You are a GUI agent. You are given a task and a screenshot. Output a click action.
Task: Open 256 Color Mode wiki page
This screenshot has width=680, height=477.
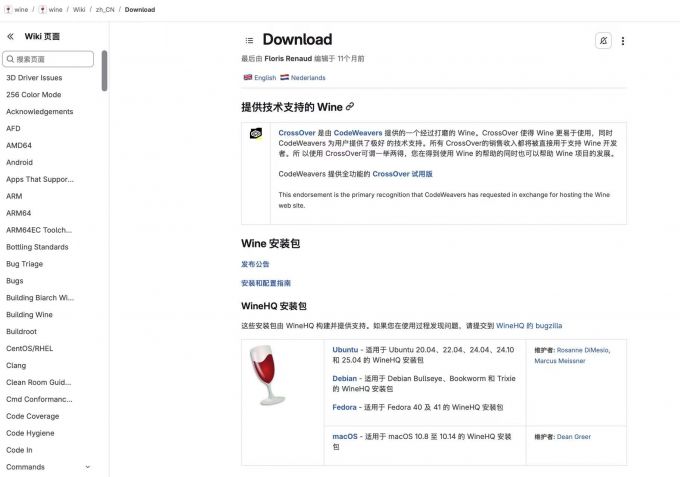pyautogui.click(x=33, y=95)
